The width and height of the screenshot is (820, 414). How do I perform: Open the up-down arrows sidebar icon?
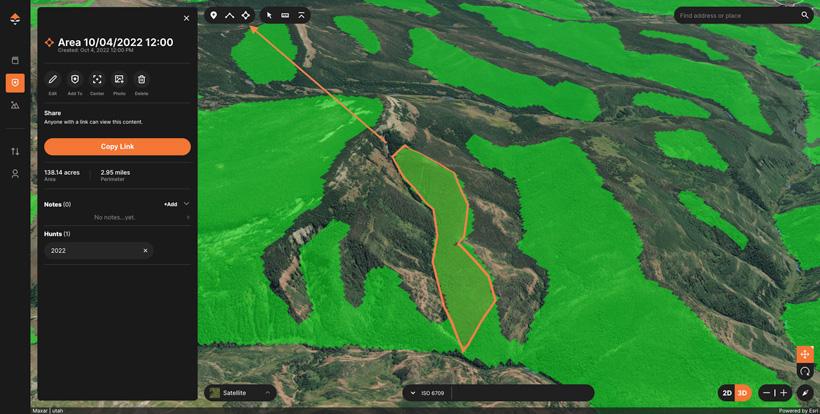[15, 151]
